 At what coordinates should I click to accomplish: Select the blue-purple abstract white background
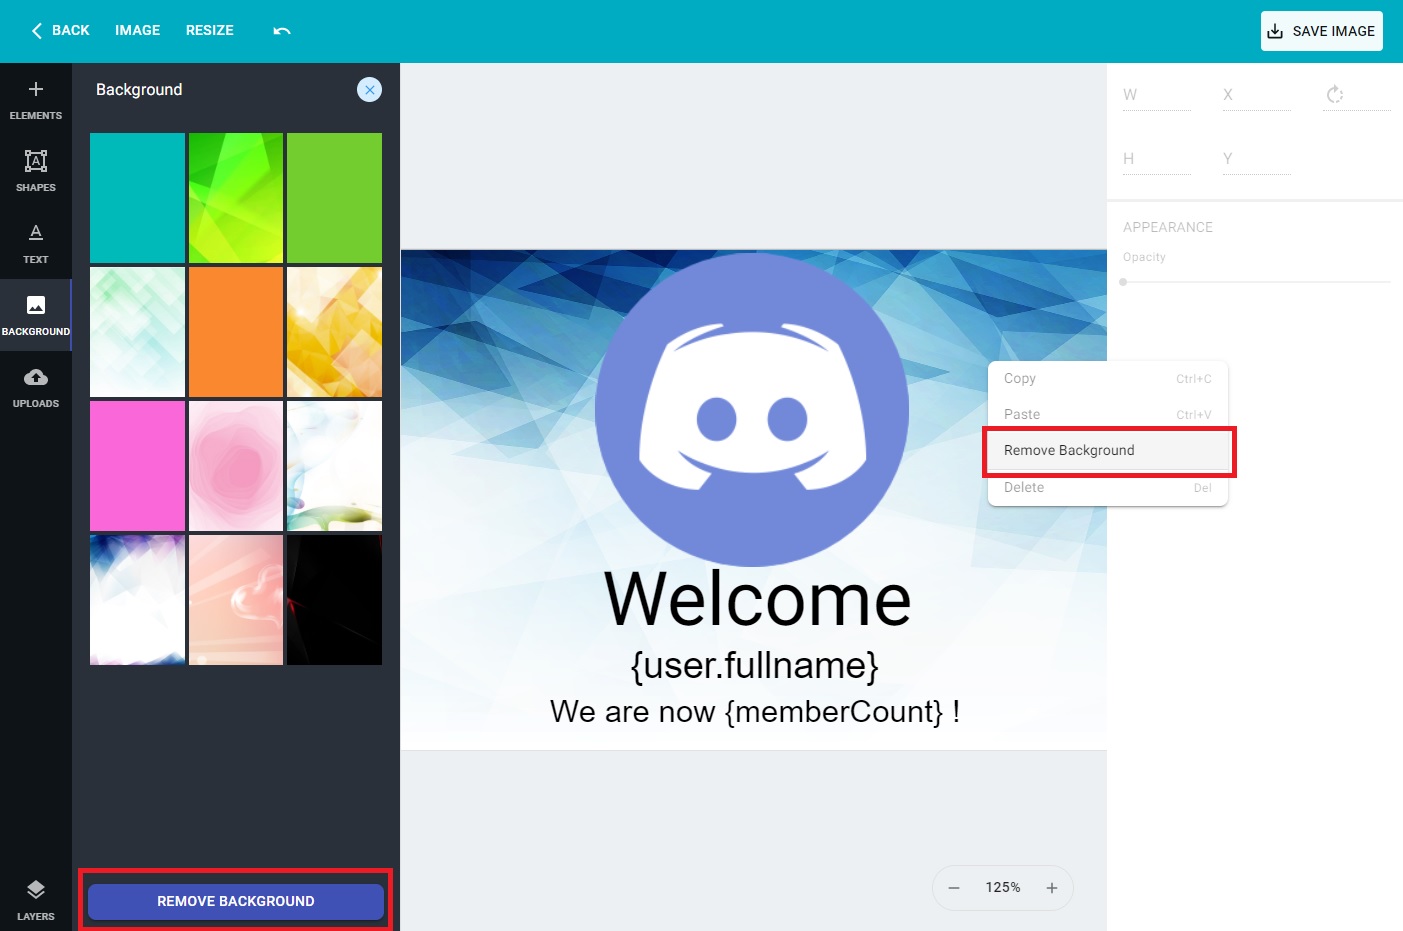click(x=137, y=600)
